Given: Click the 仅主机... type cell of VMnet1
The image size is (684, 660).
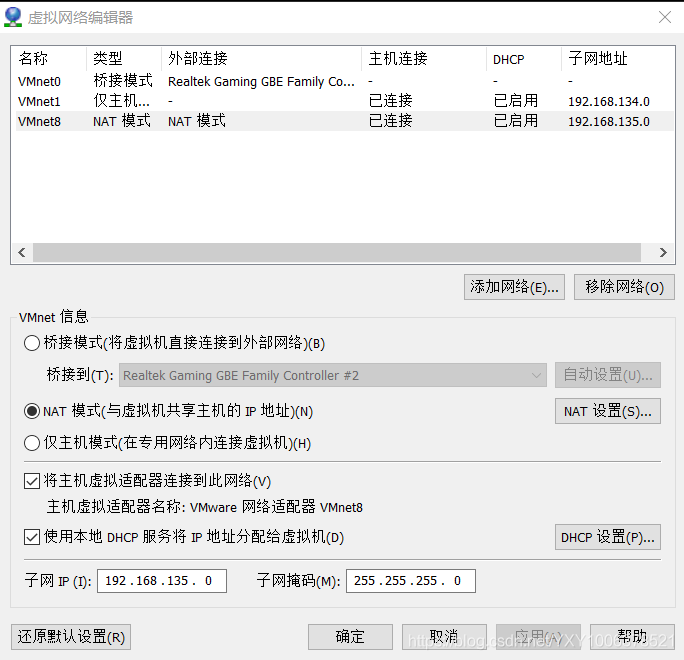Looking at the screenshot, I should click(x=122, y=101).
